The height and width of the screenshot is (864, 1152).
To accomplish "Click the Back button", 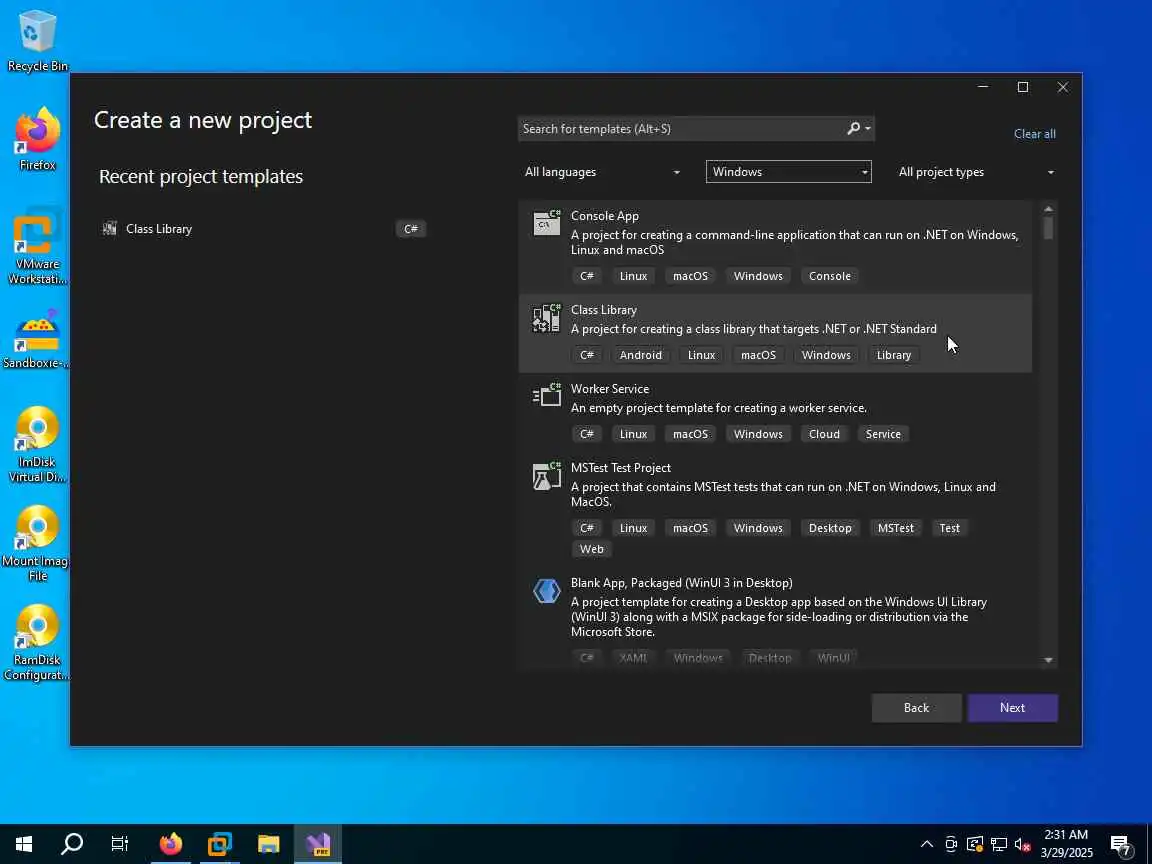I will (x=916, y=708).
